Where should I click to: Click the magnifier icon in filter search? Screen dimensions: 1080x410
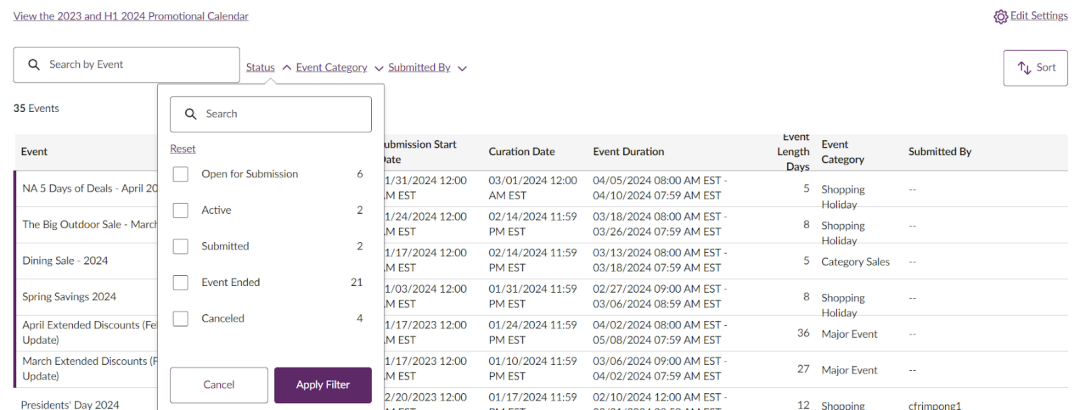coord(190,114)
